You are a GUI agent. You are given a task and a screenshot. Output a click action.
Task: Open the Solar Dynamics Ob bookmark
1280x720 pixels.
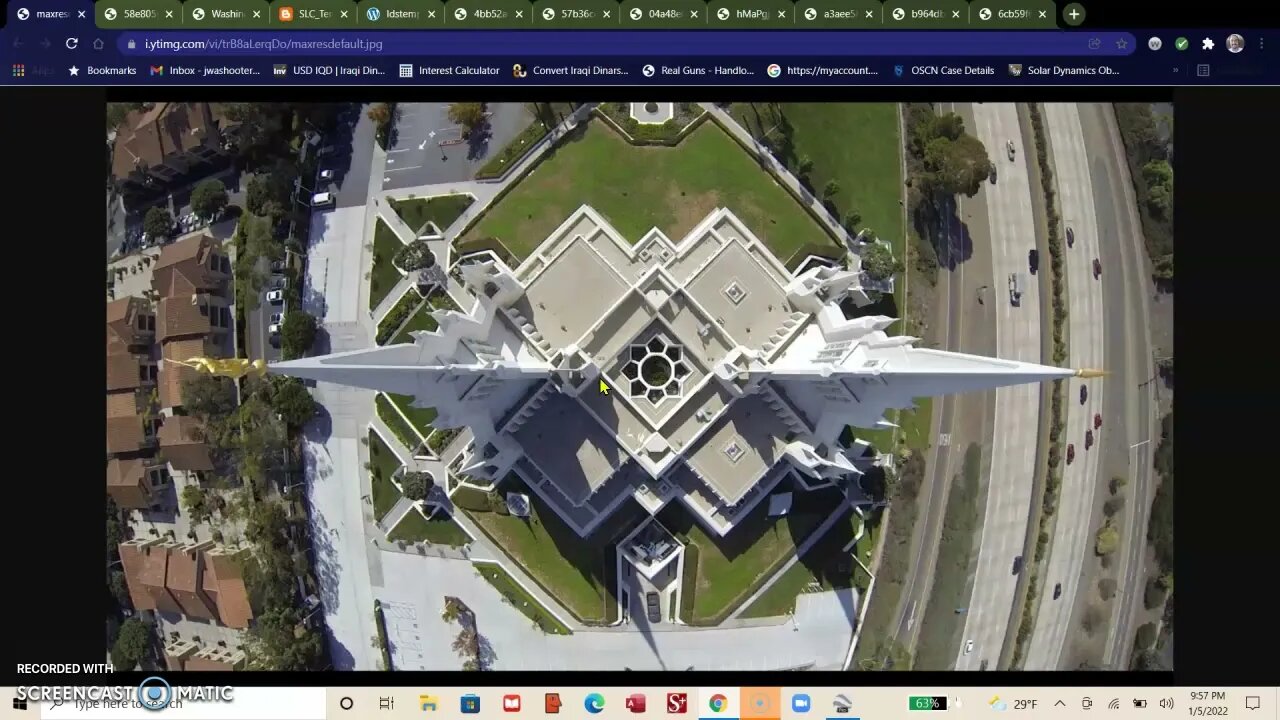click(x=1064, y=71)
